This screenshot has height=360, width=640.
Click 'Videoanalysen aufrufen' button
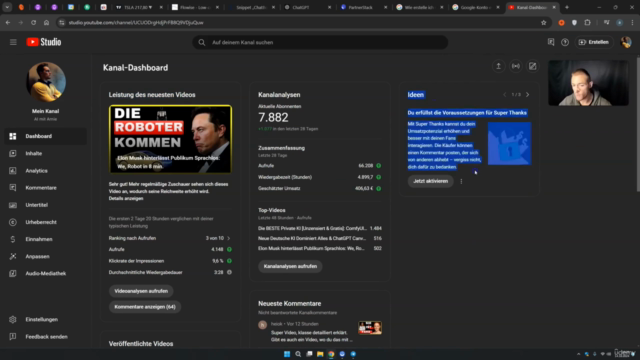pyautogui.click(x=141, y=291)
